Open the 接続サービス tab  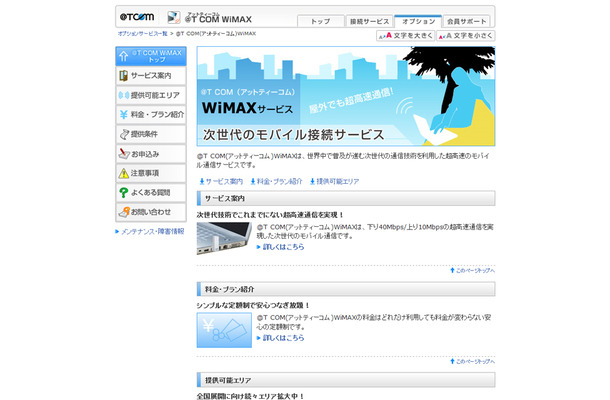pyautogui.click(x=369, y=21)
